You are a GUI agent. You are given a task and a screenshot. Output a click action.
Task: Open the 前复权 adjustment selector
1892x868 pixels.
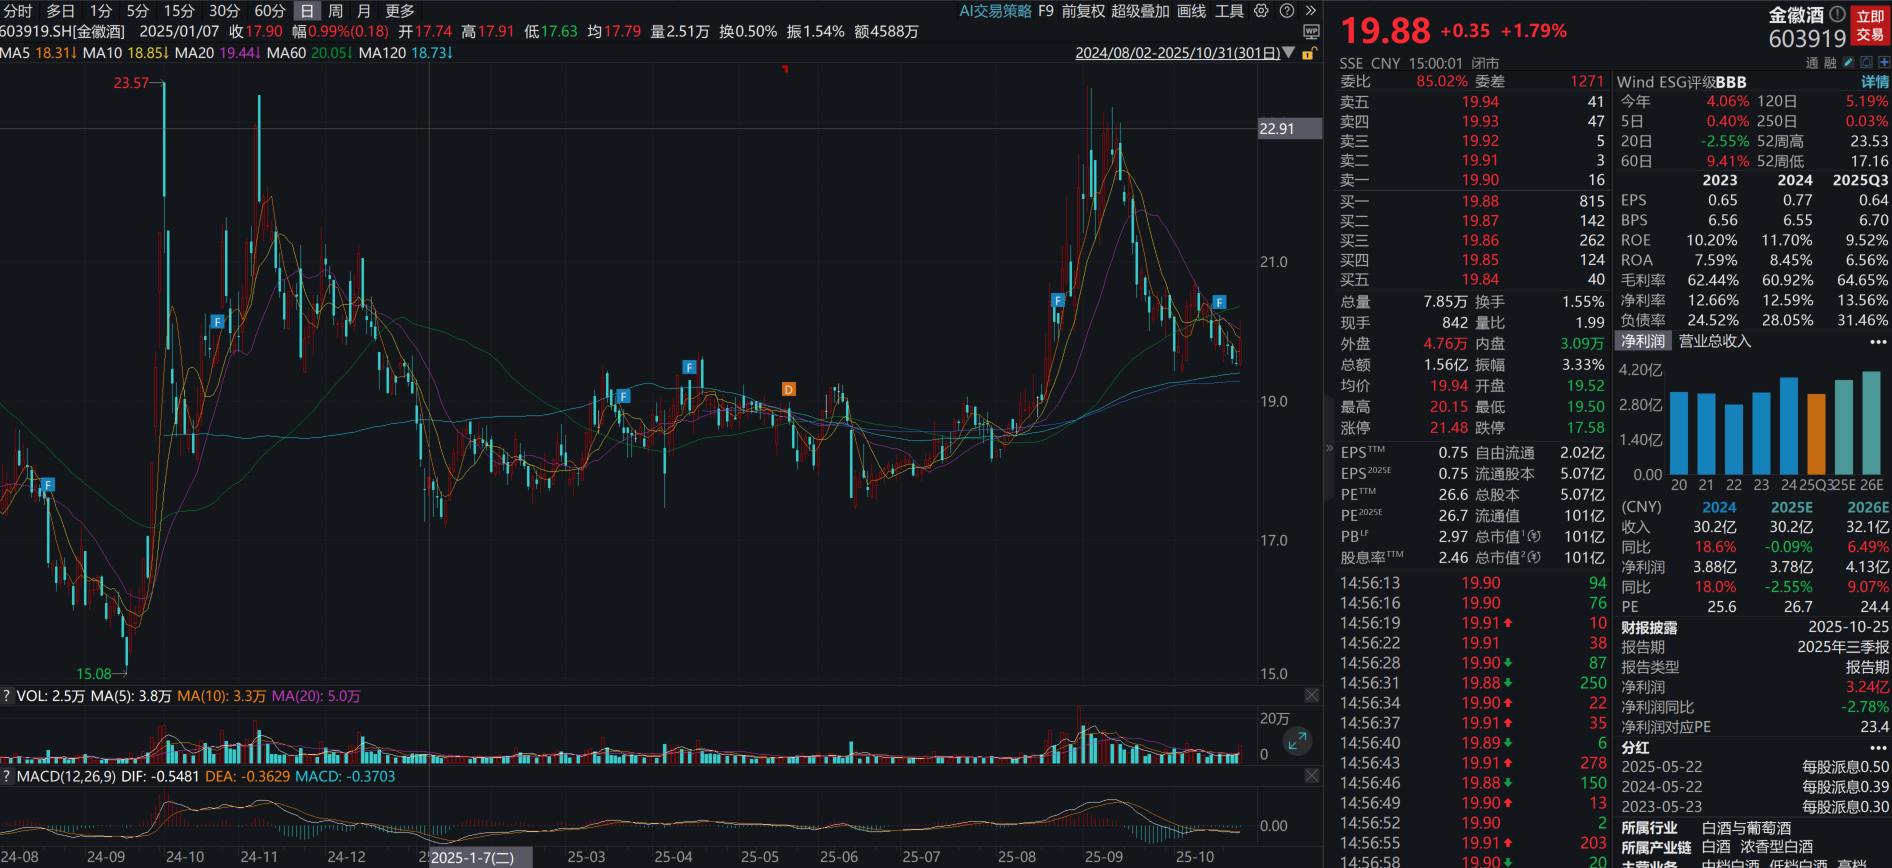pos(1083,11)
